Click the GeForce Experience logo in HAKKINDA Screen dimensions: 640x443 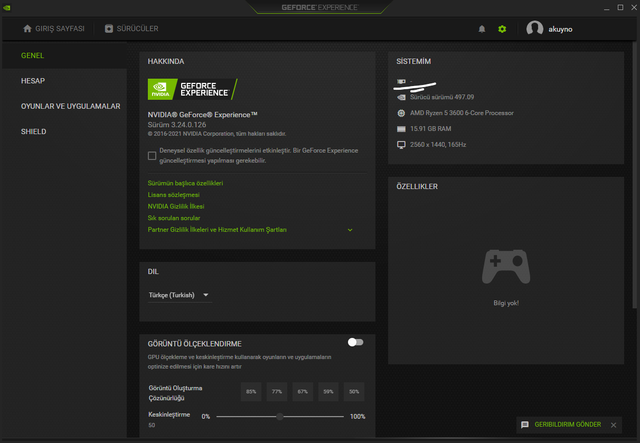coord(192,88)
